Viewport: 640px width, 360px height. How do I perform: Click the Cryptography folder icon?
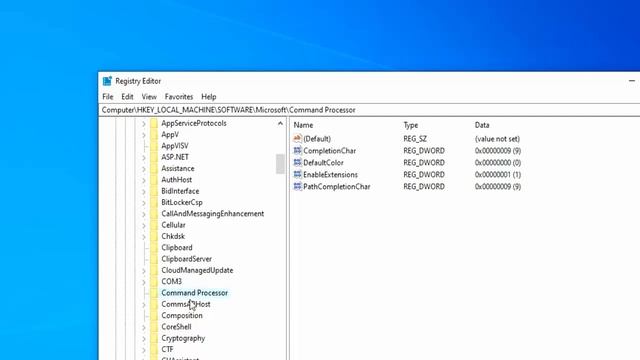click(154, 338)
